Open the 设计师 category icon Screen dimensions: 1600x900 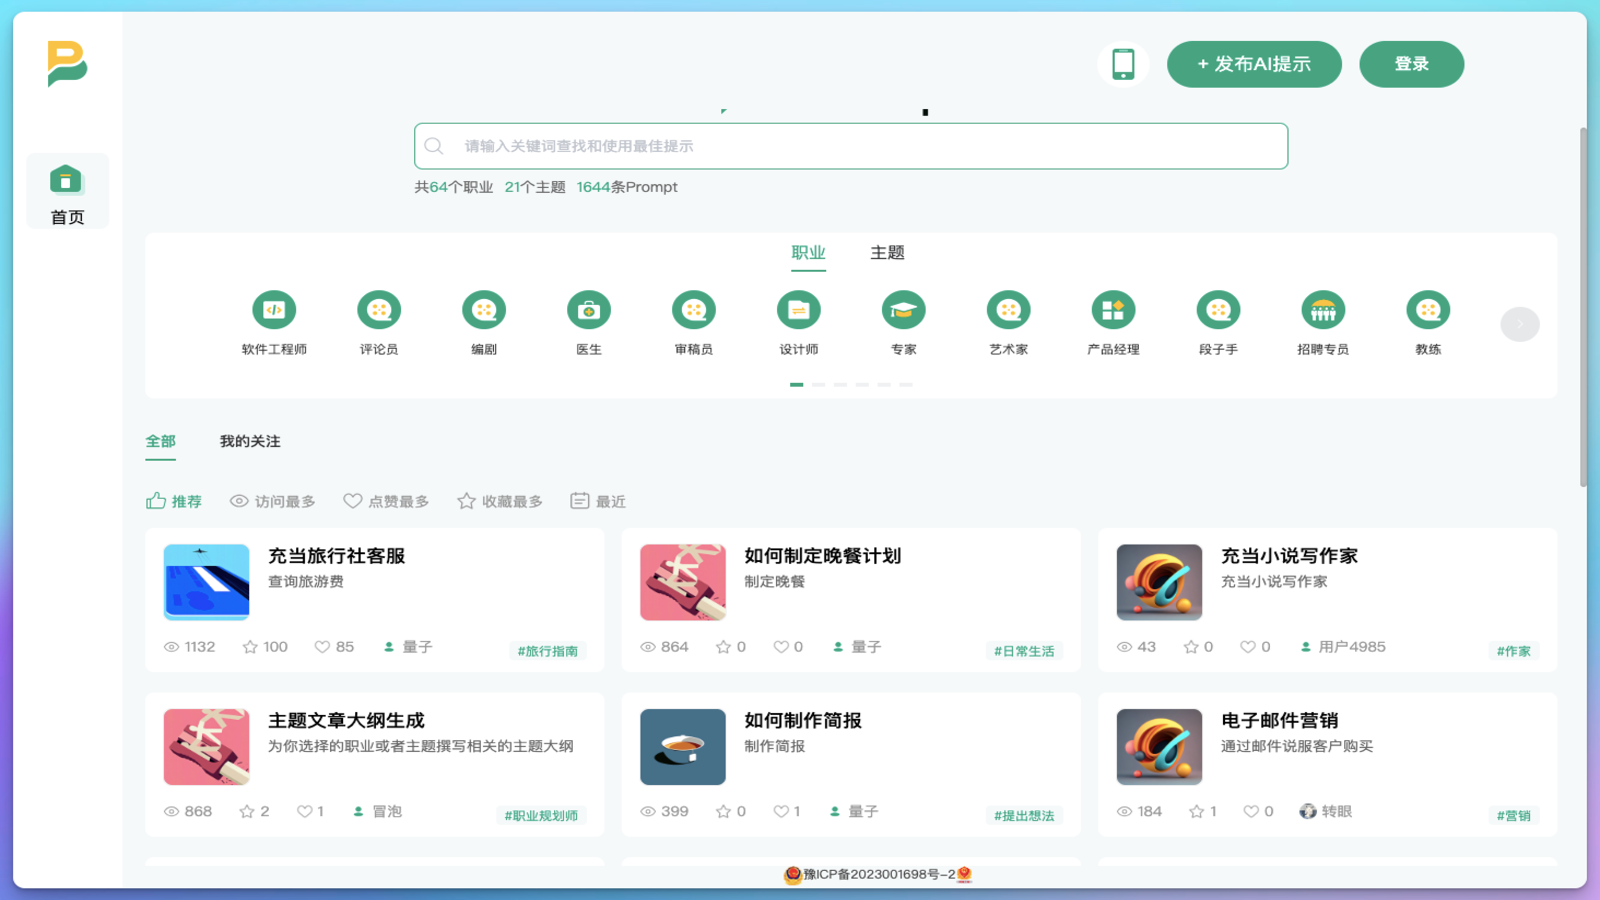point(798,310)
